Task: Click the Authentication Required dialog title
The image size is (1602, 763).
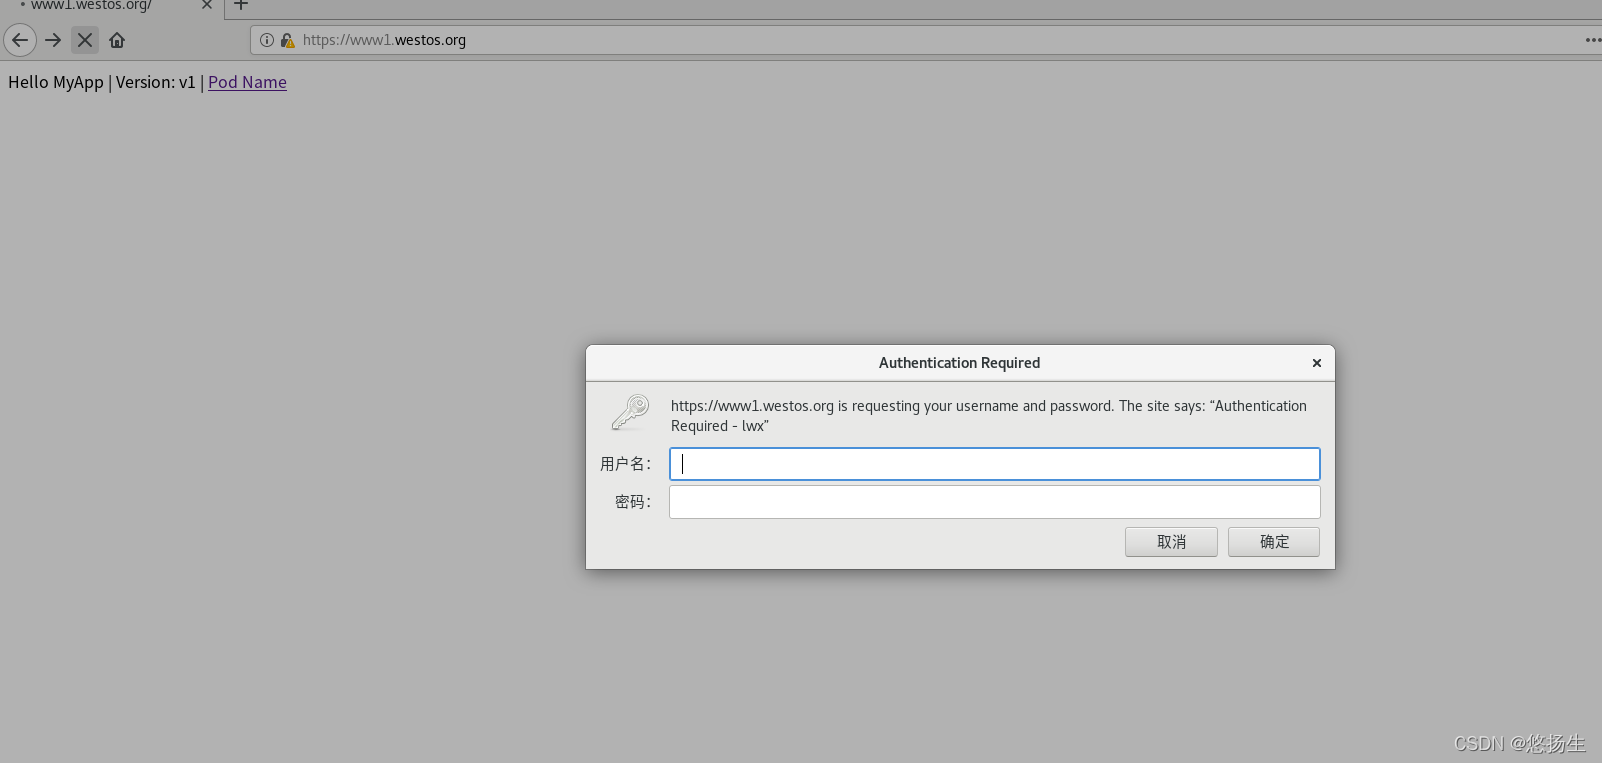Action: [x=960, y=363]
